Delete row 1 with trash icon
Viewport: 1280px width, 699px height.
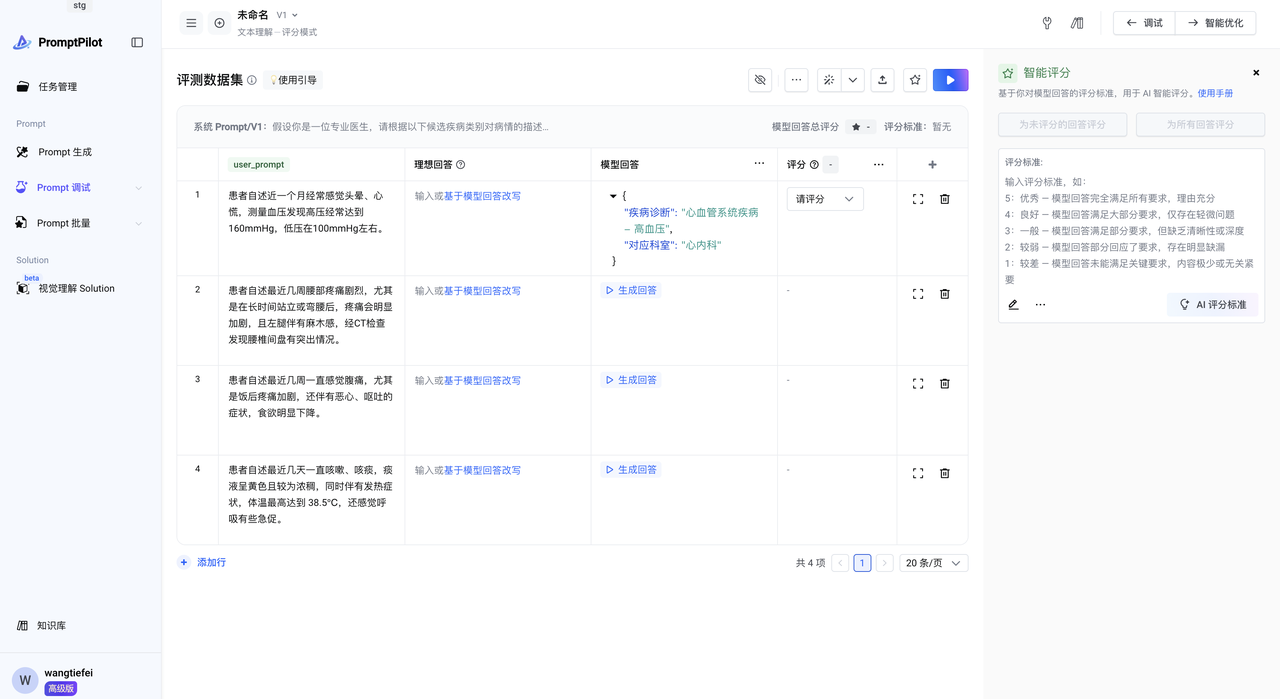[x=944, y=199]
